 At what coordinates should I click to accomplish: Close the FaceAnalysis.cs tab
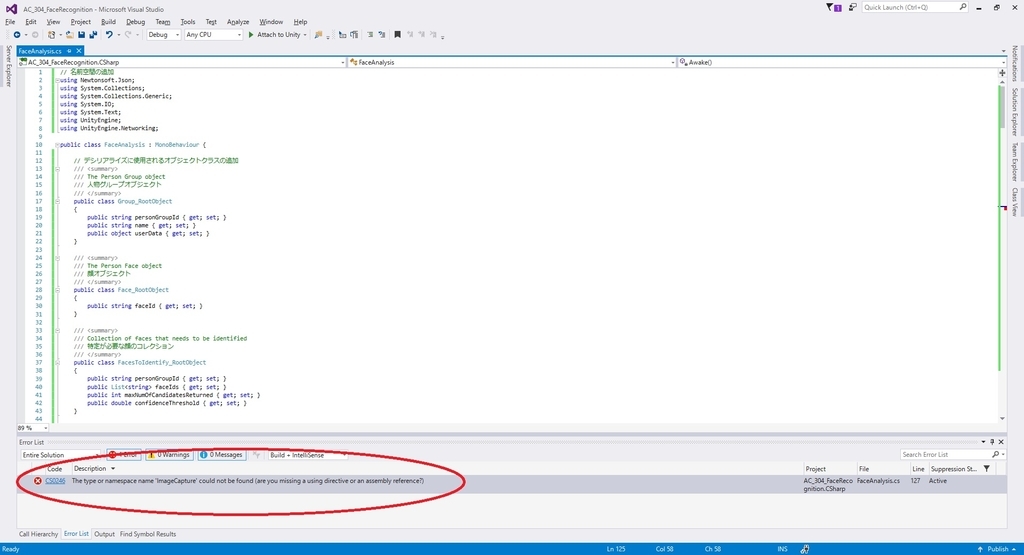[79, 51]
